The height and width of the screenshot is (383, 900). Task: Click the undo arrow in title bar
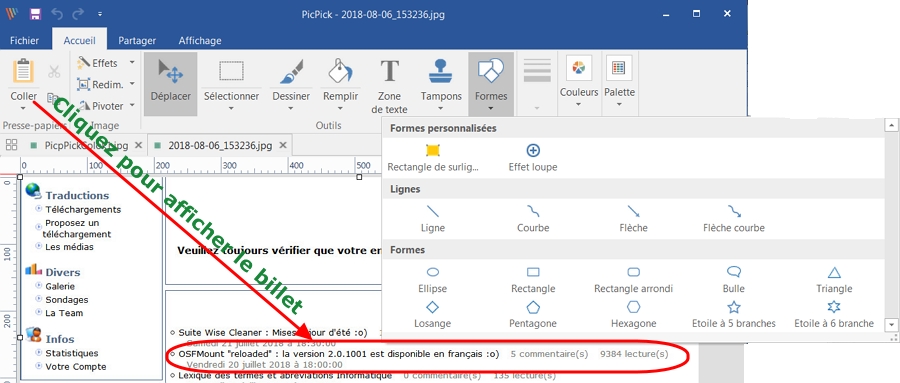(x=57, y=14)
